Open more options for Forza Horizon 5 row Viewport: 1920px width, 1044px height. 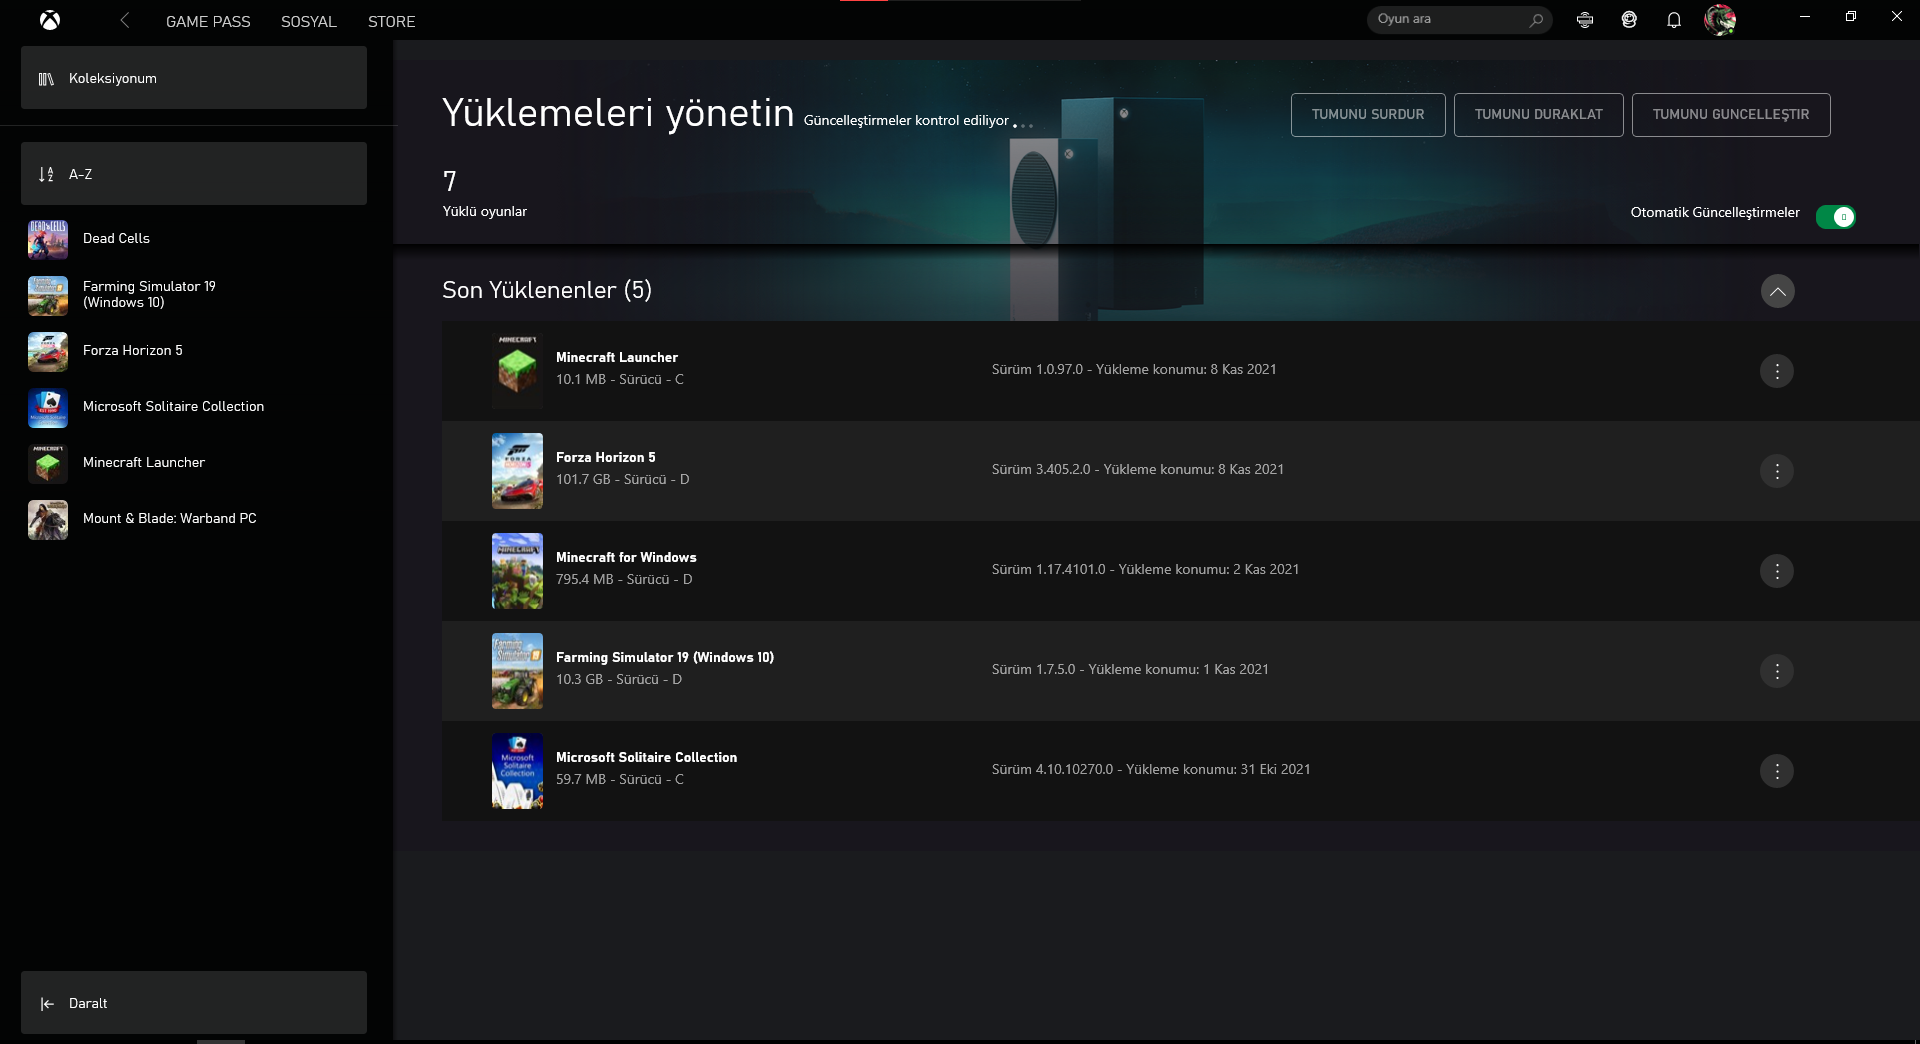click(1777, 471)
